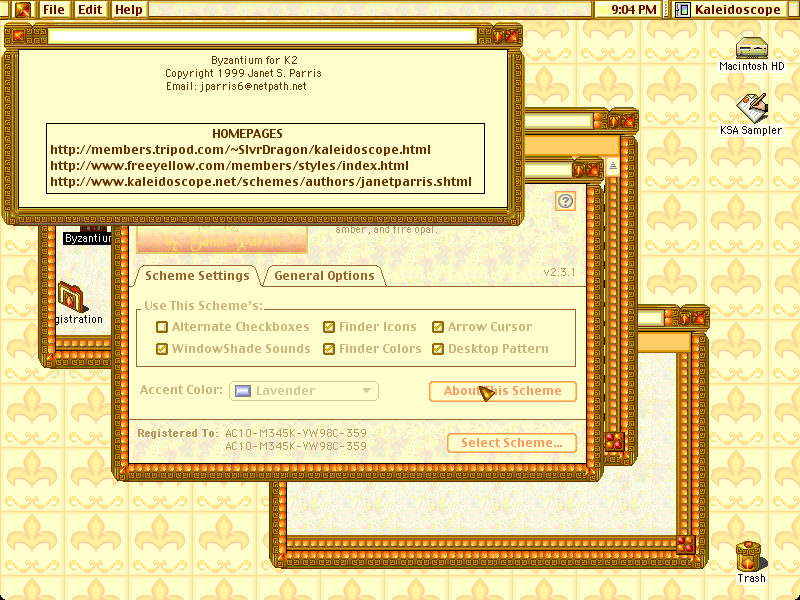Open the Apple menu icon
The height and width of the screenshot is (600, 800).
22,9
